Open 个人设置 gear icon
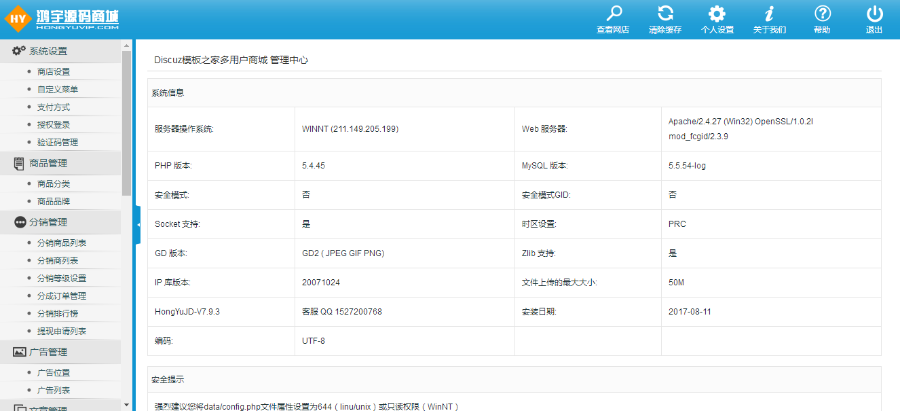The image size is (900, 411). (717, 14)
